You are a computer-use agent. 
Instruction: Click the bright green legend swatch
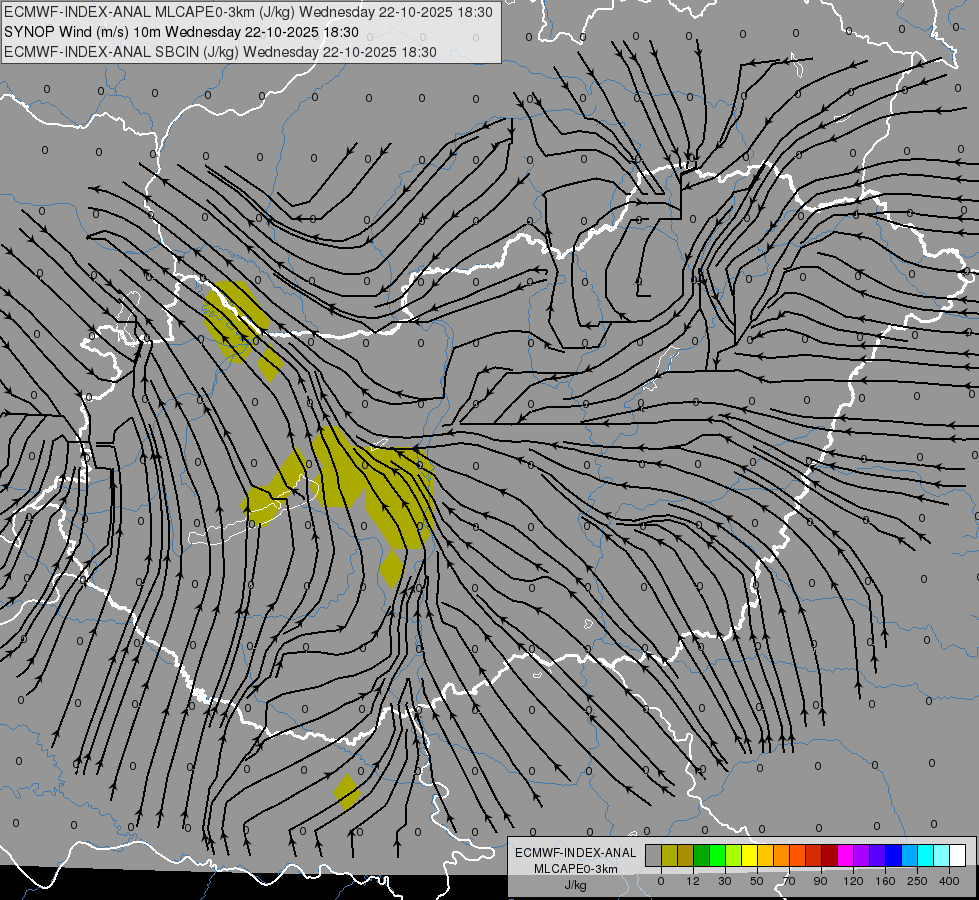pyautogui.click(x=717, y=855)
